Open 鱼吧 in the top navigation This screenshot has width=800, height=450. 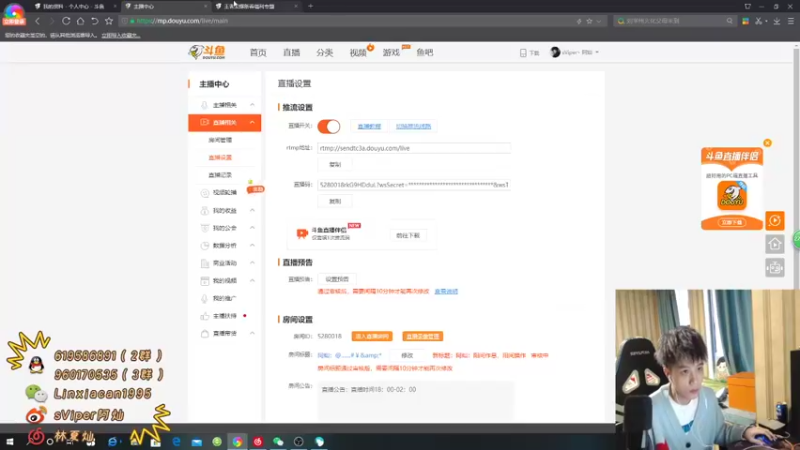click(424, 53)
